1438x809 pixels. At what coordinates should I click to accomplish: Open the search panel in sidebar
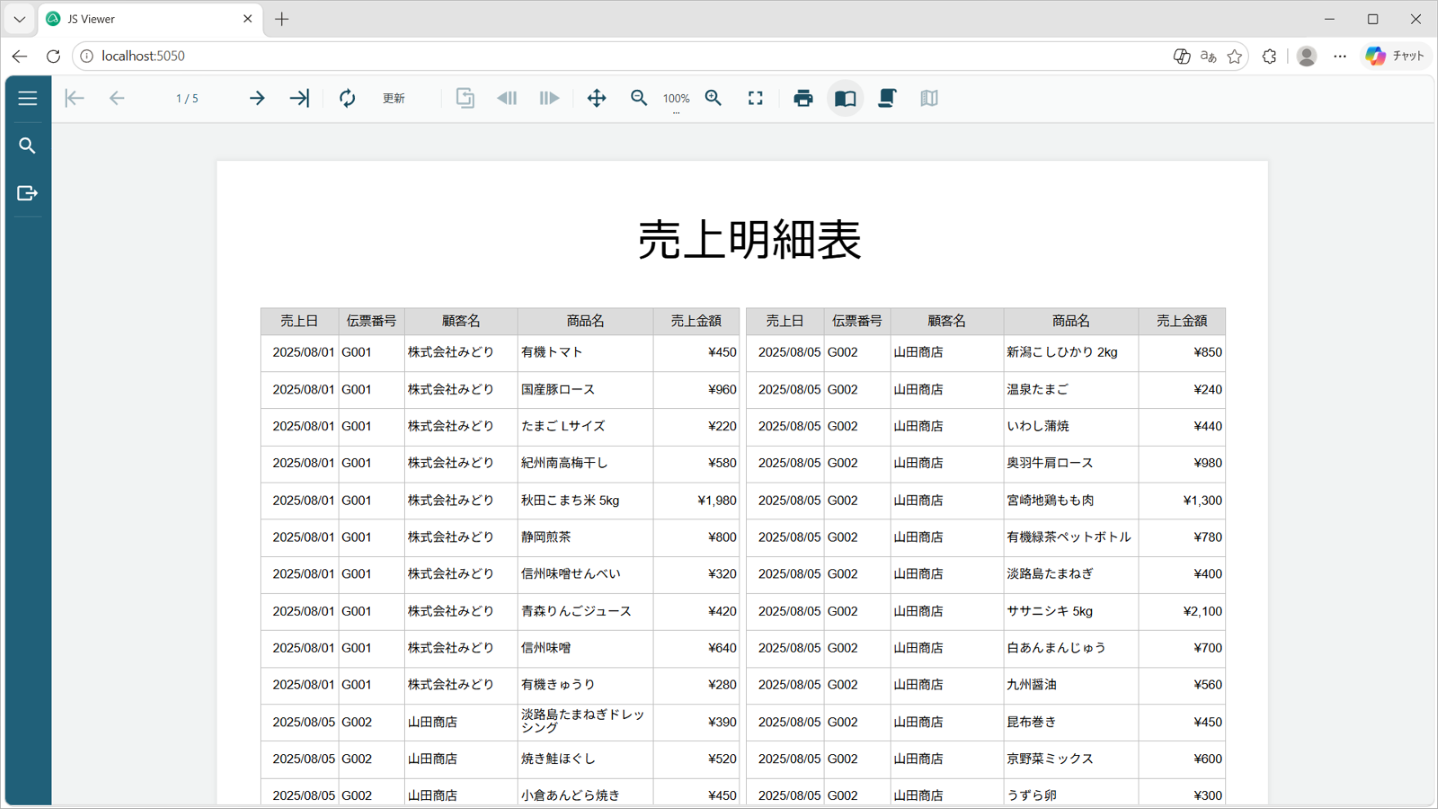27,146
